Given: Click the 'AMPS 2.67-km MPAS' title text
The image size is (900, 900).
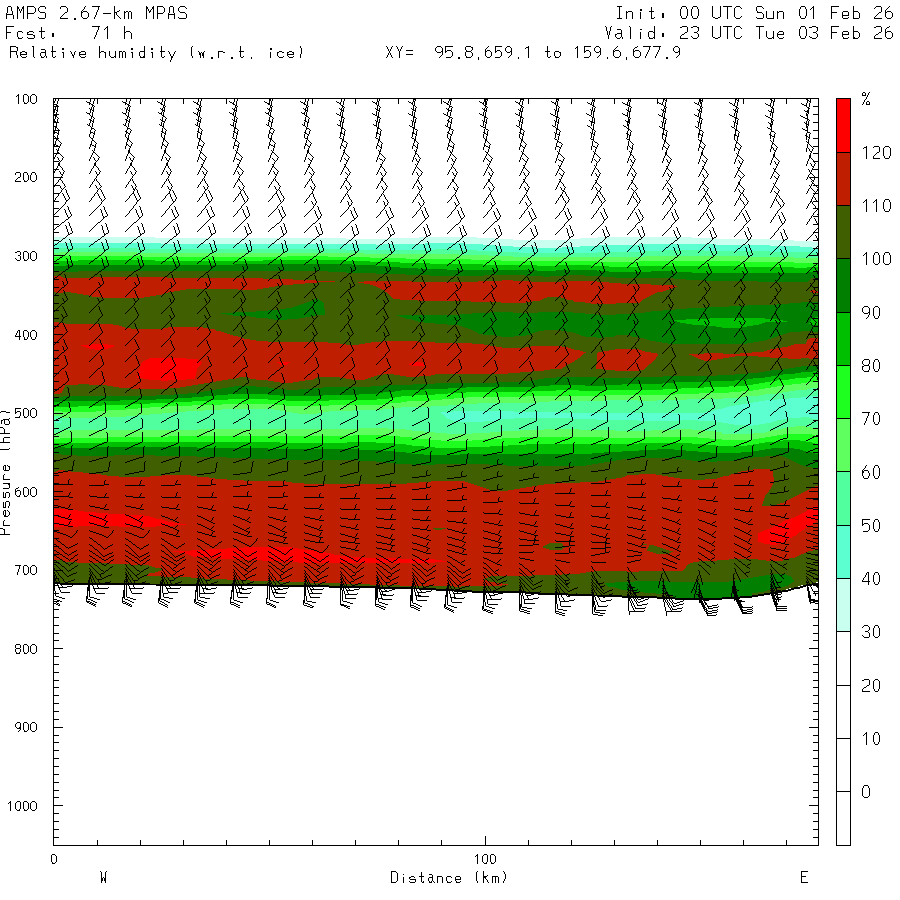Looking at the screenshot, I should (96, 13).
